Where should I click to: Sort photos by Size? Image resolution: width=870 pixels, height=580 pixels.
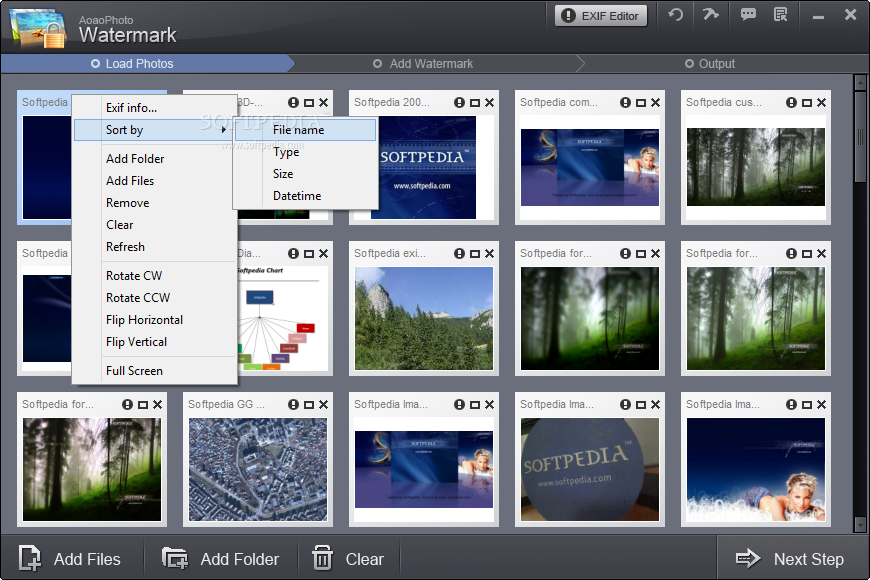[x=306, y=174]
